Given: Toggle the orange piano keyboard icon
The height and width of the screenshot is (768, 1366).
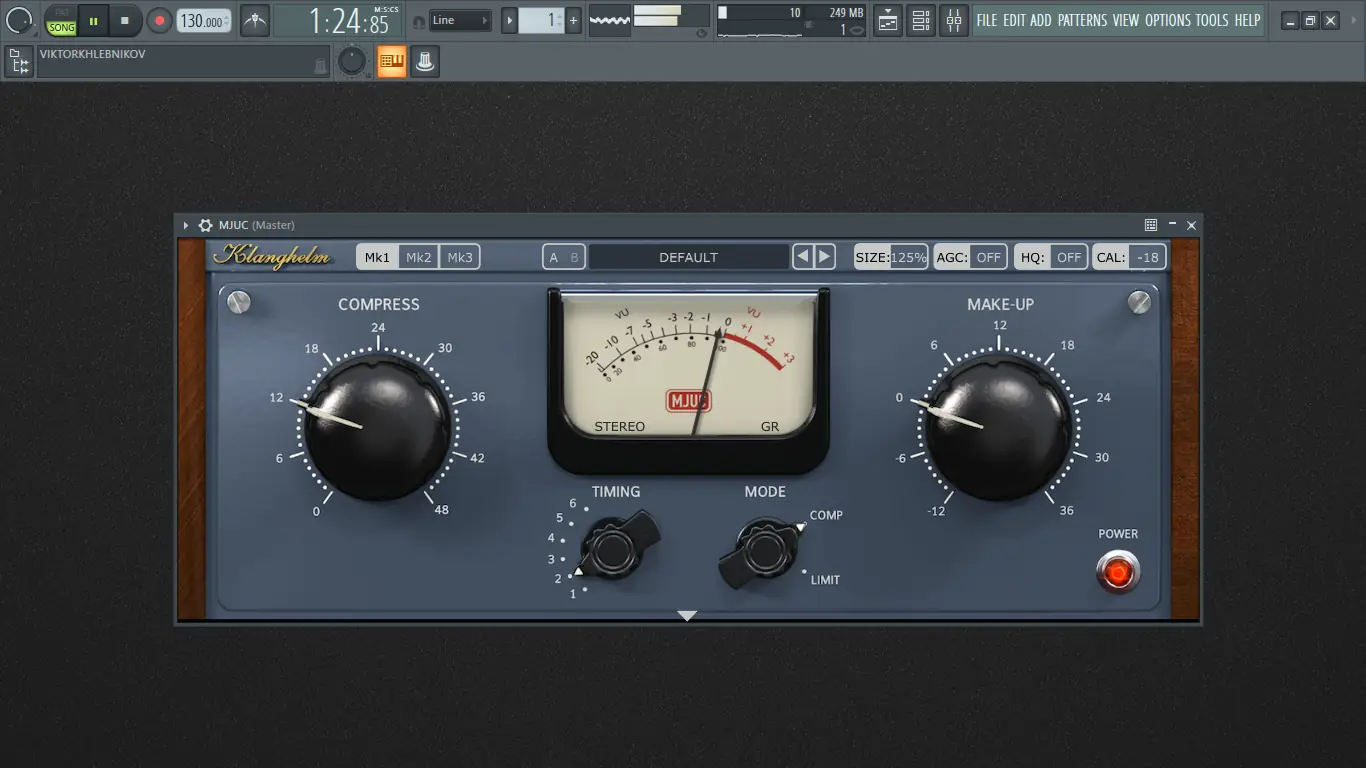Looking at the screenshot, I should (x=391, y=62).
